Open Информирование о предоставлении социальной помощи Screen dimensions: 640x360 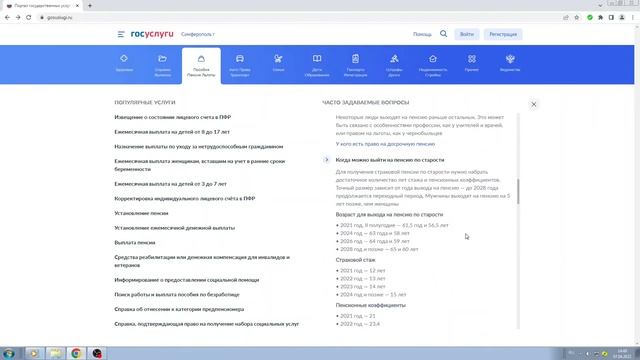coord(187,280)
